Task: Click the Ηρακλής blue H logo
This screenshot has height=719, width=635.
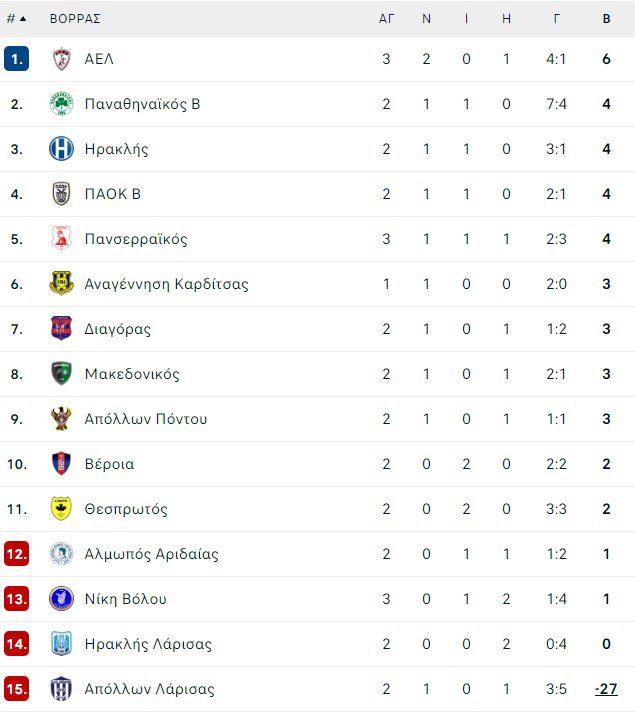Action: (61, 149)
